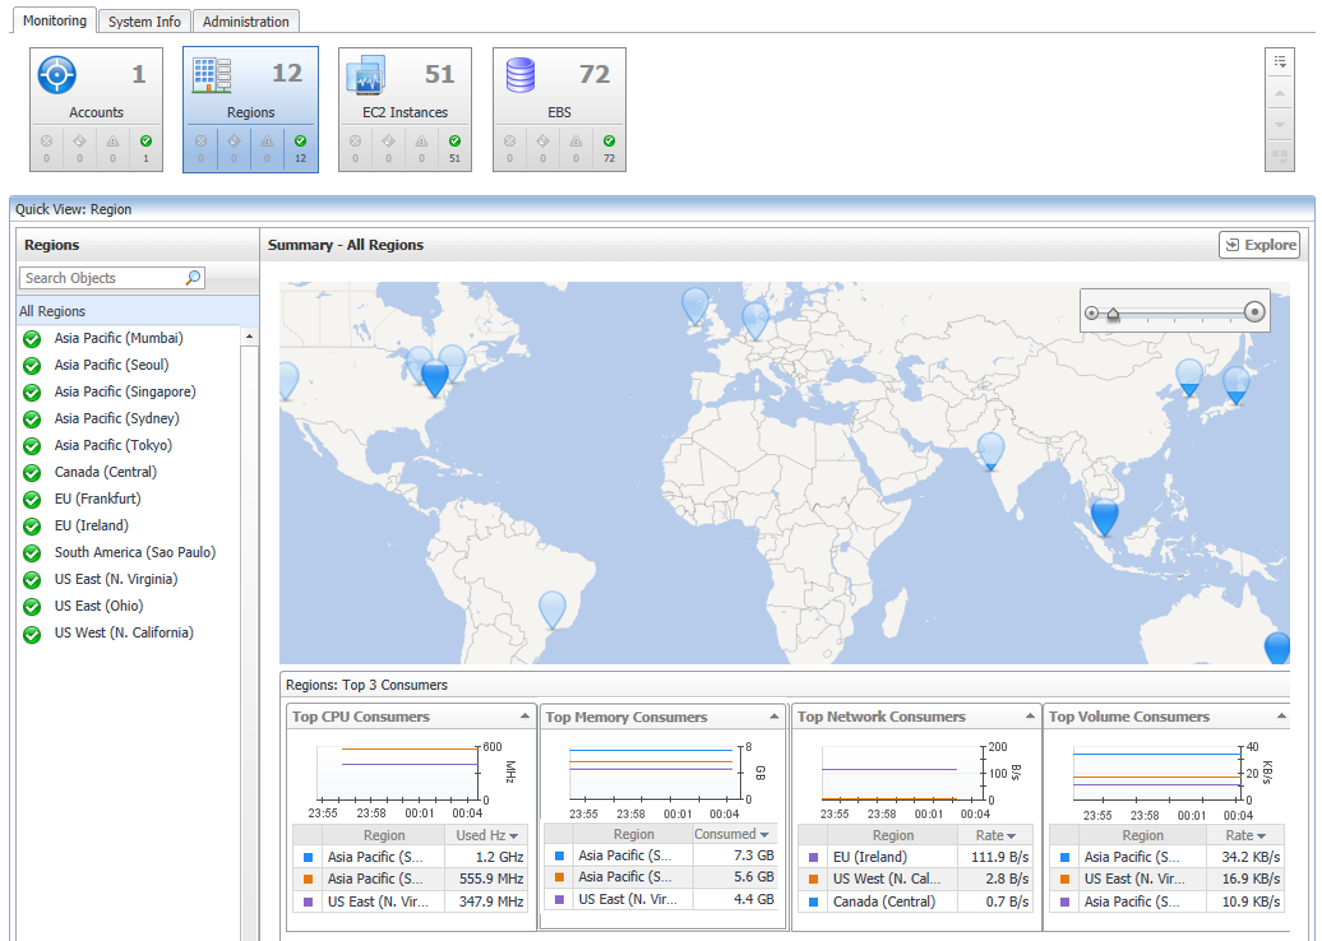Click the Search Objects input field
Viewport: 1322px width, 941px height.
coord(100,278)
